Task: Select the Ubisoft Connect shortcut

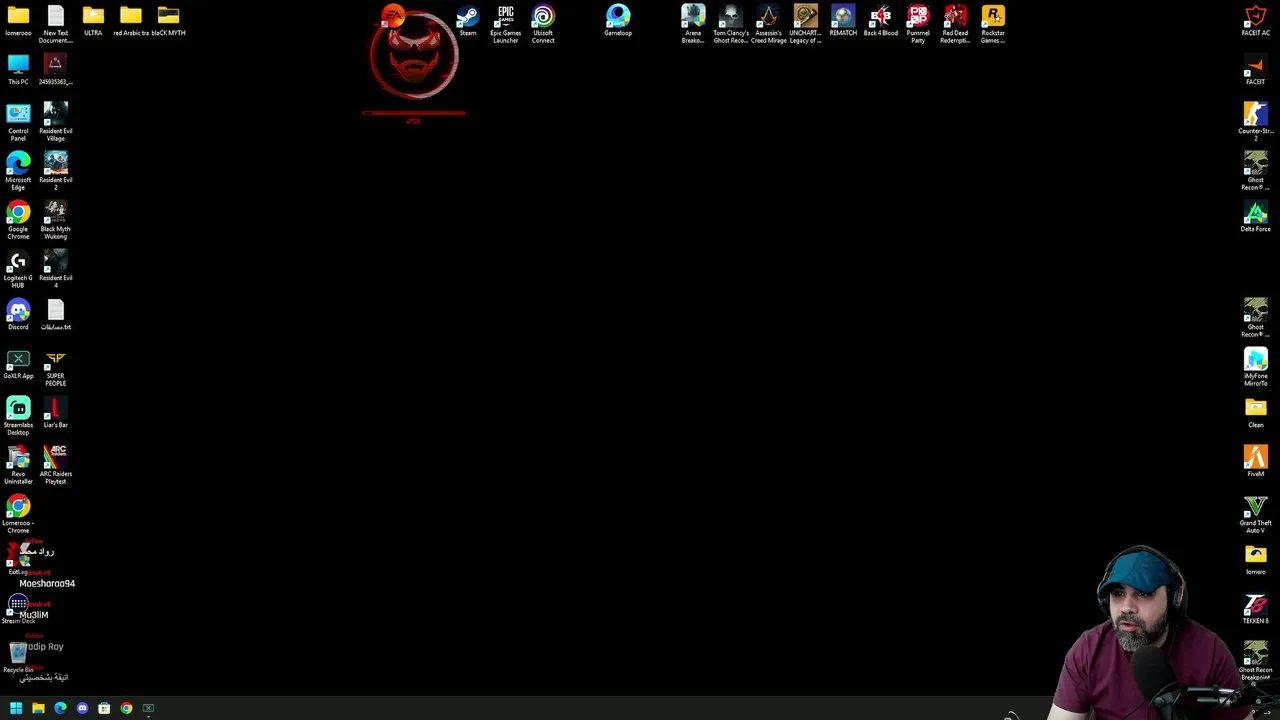Action: pyautogui.click(x=543, y=24)
